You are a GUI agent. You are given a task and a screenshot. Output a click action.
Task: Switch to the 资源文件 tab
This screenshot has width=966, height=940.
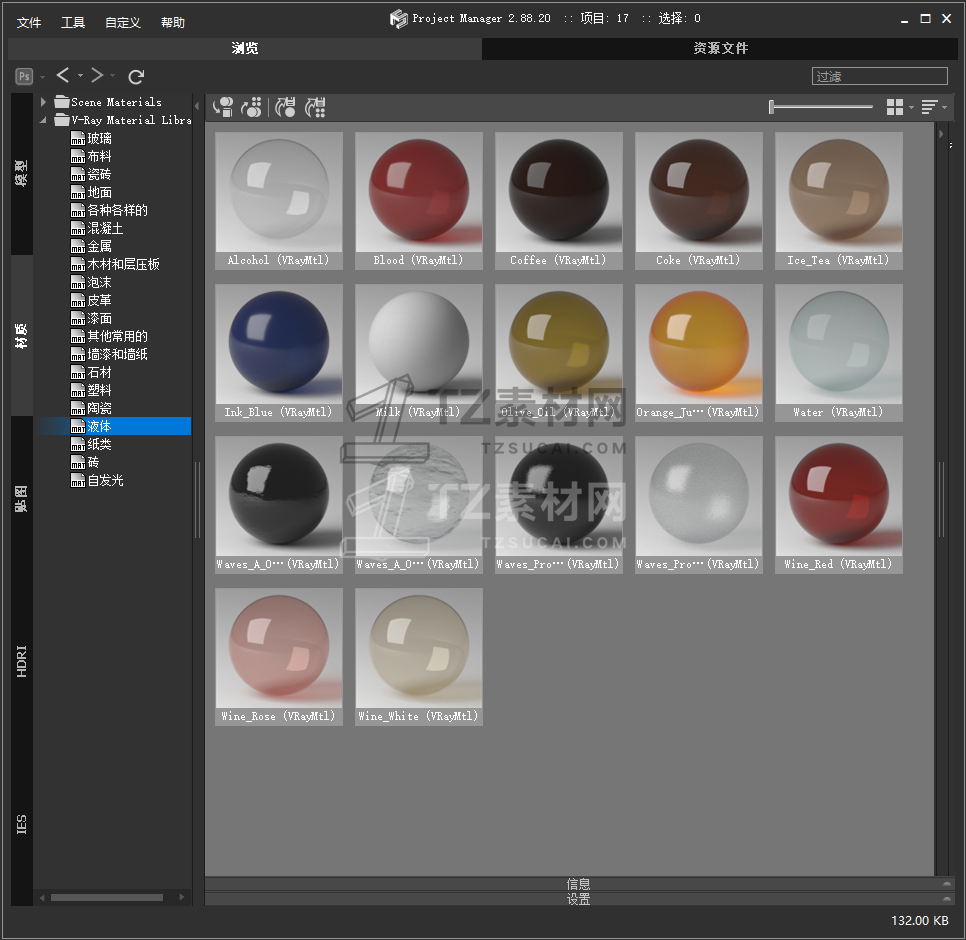(x=720, y=48)
